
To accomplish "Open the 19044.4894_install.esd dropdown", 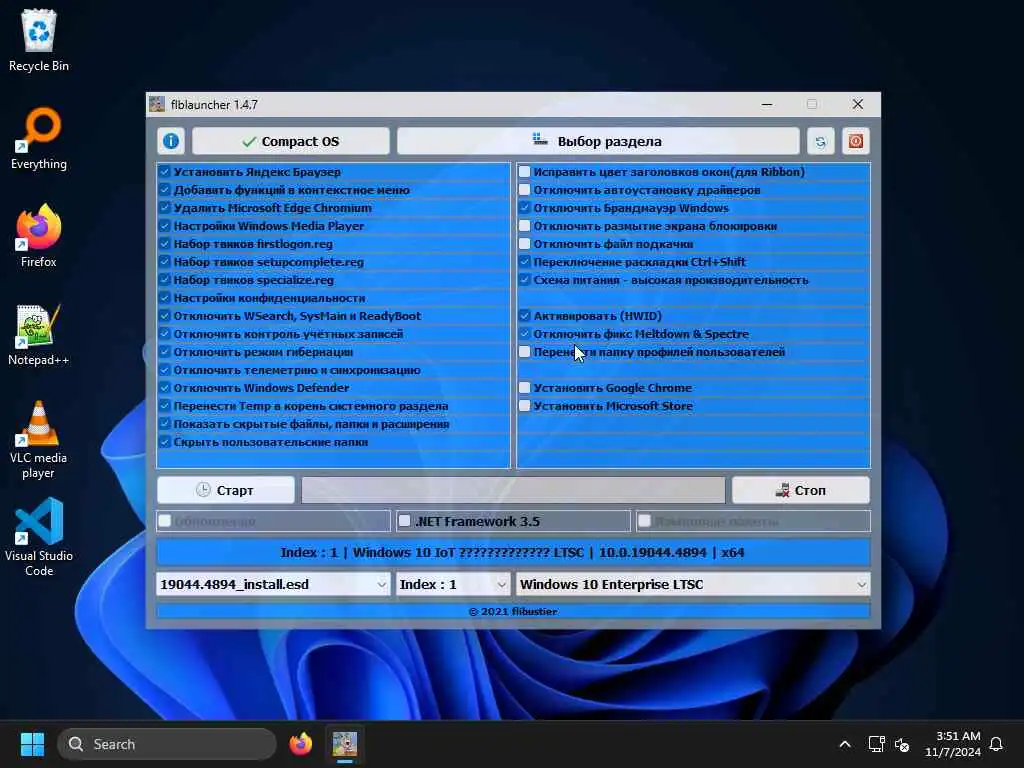I will coord(273,584).
